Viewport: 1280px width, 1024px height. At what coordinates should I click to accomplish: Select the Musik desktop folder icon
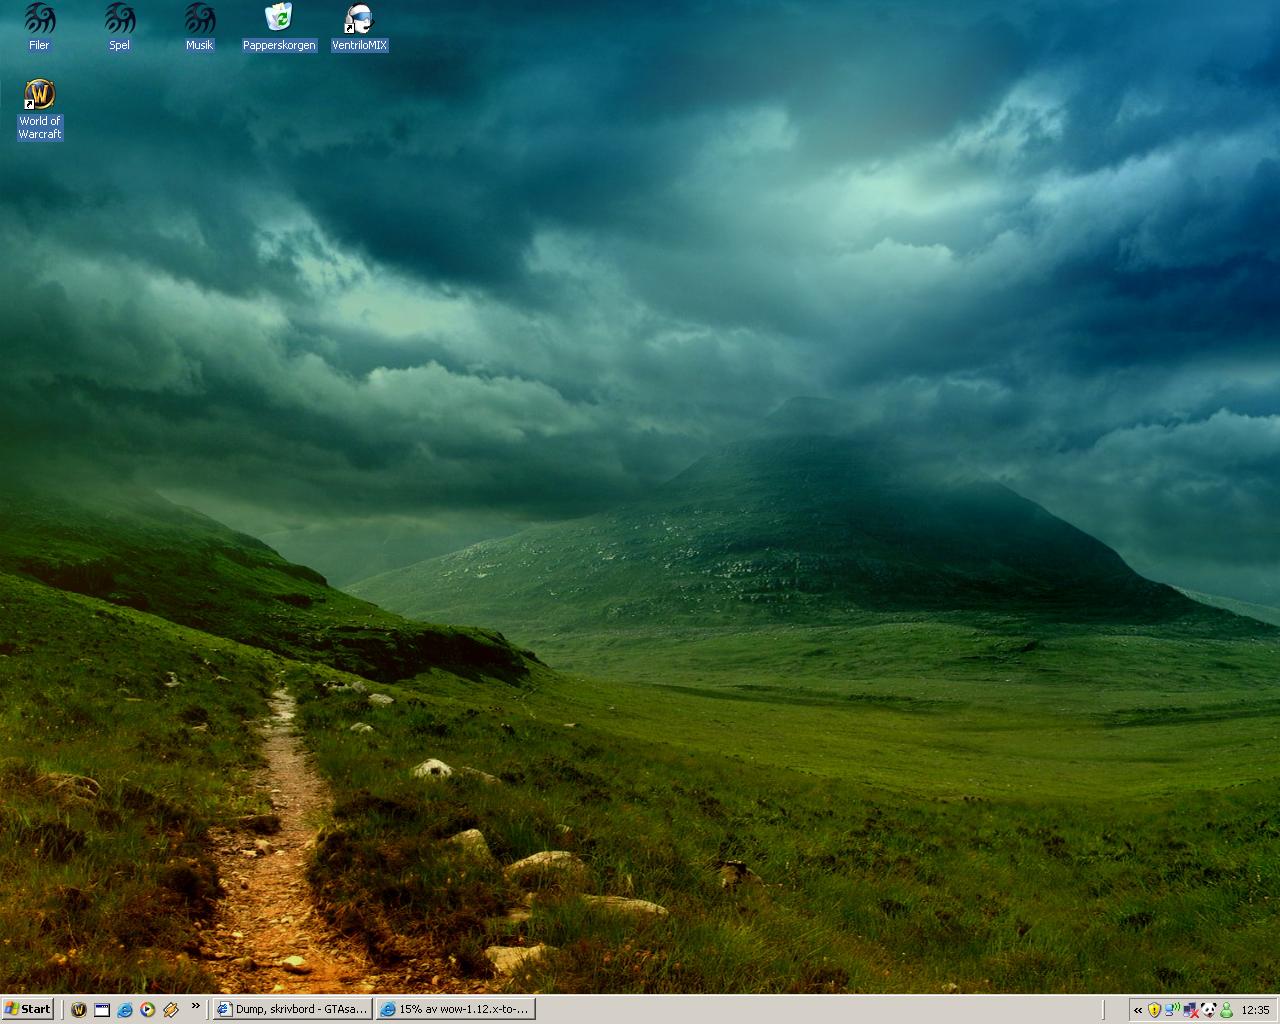tap(199, 26)
